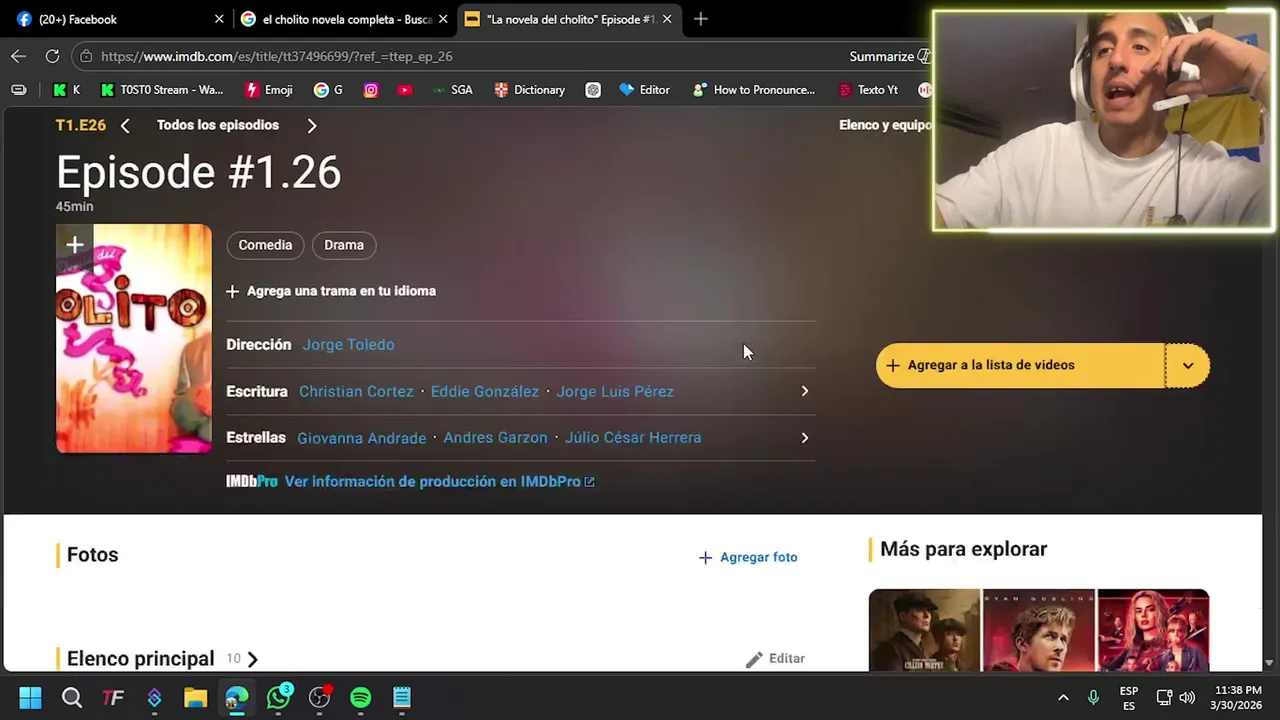Expand Elenco principal chevron
Screen dimensions: 1280x720
pyautogui.click(x=252, y=659)
